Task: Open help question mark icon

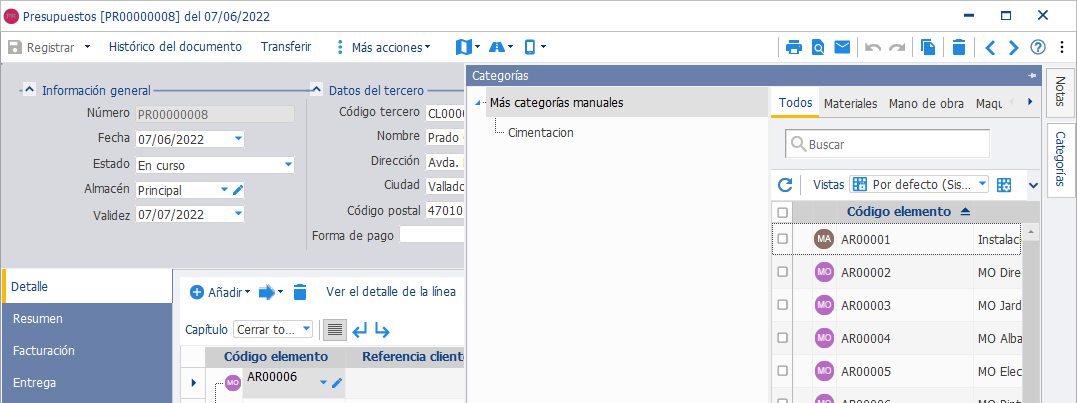Action: point(1038,47)
